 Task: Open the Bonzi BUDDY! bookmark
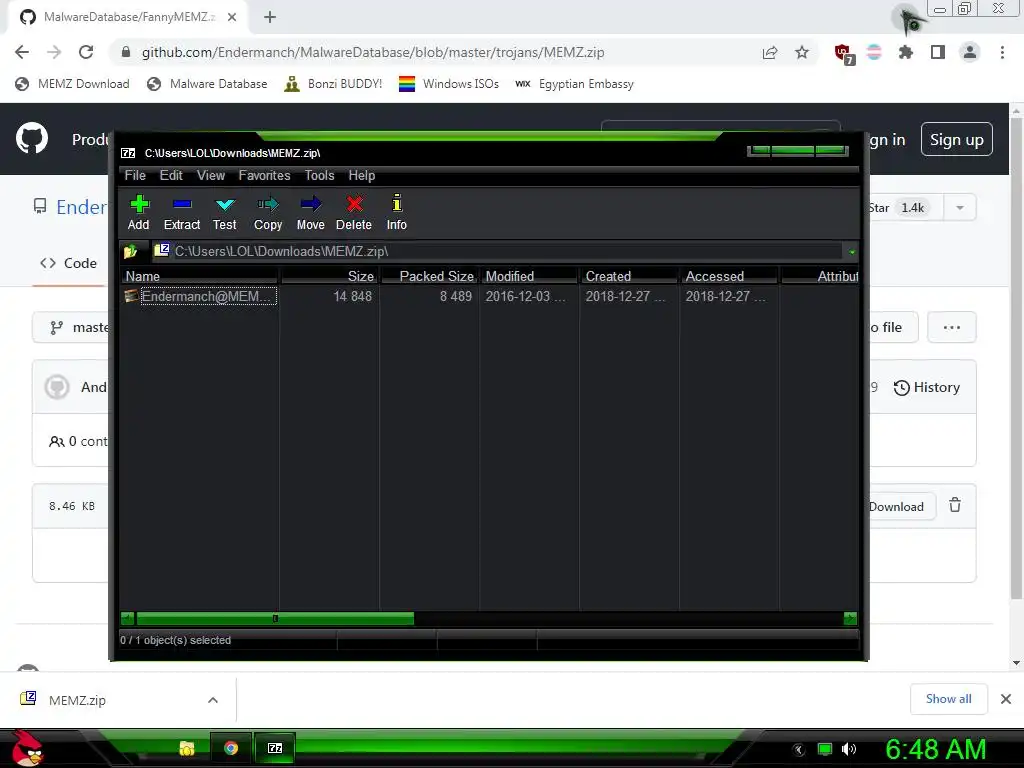[x=333, y=84]
